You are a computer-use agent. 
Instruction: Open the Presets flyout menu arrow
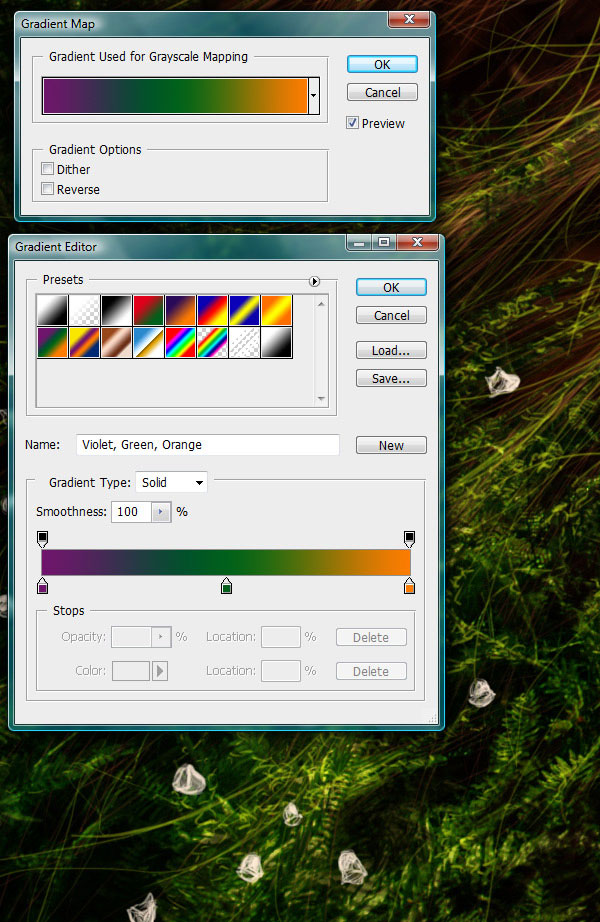[x=315, y=281]
